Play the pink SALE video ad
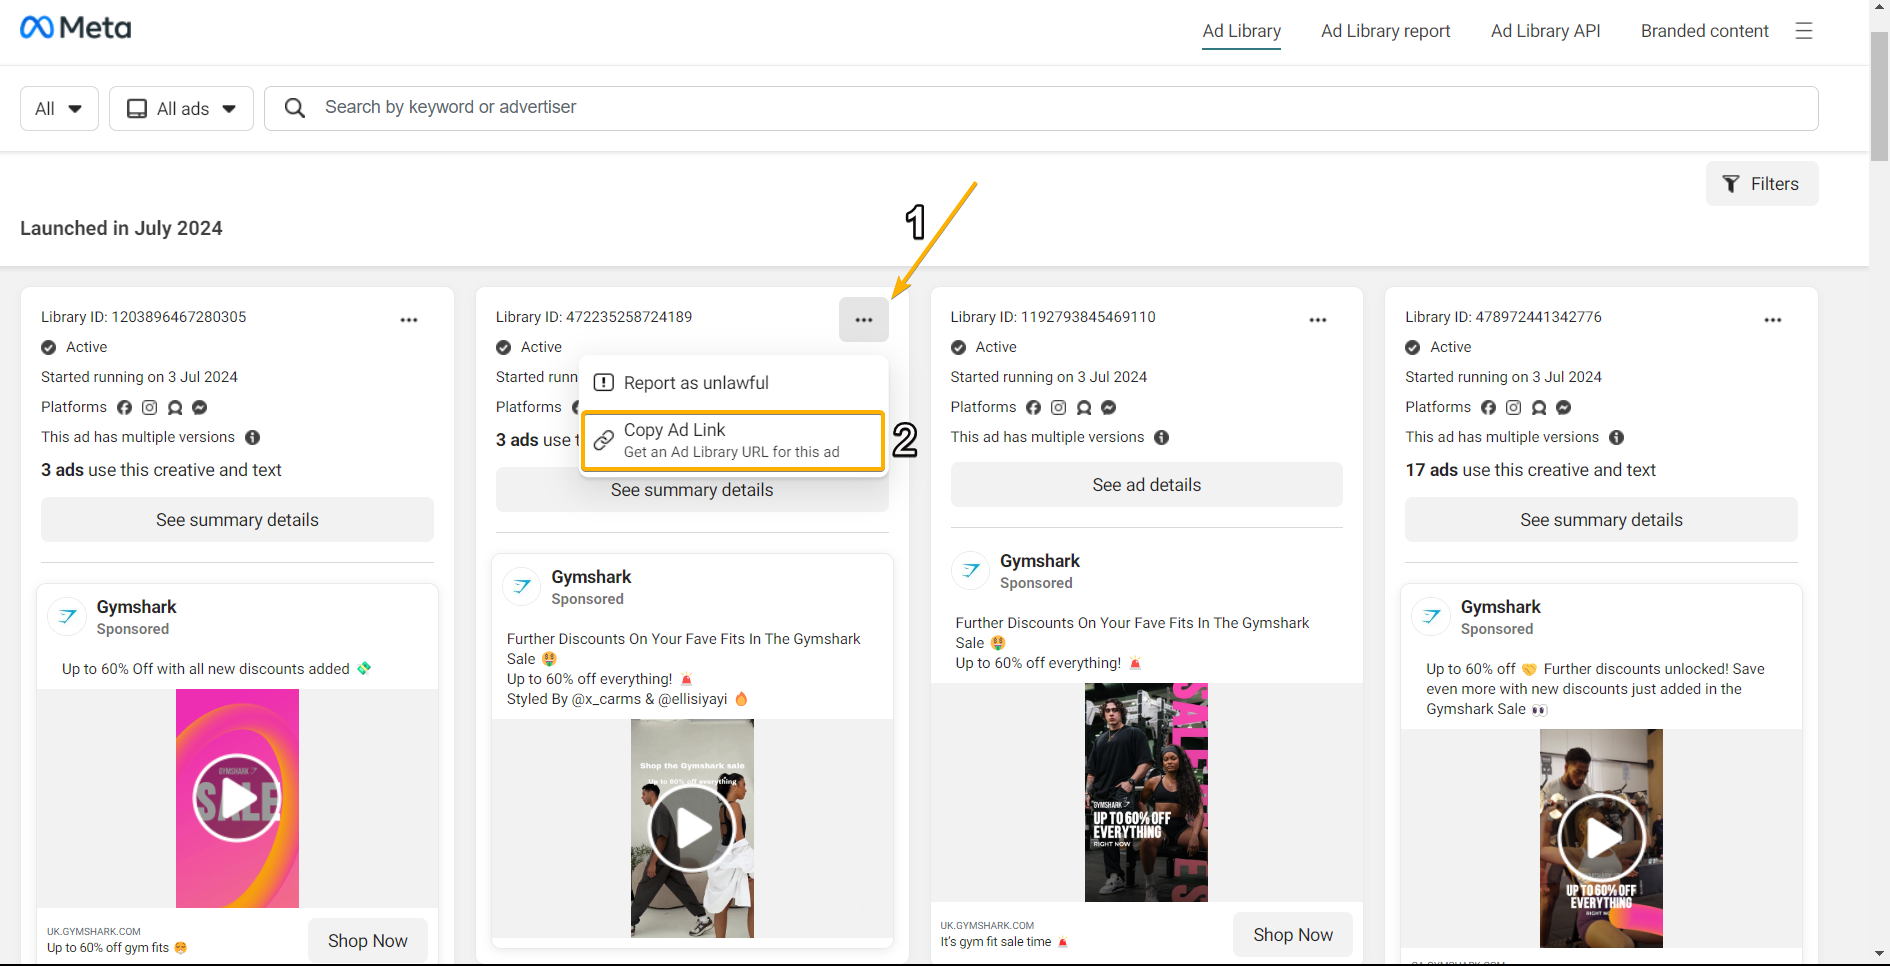The height and width of the screenshot is (966, 1890). (237, 798)
